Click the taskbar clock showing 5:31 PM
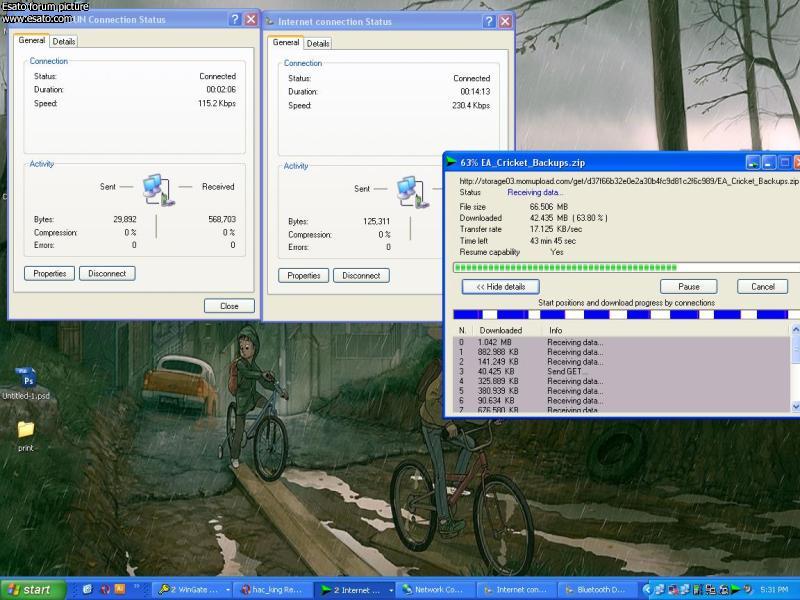The width and height of the screenshot is (800, 600). 773,589
